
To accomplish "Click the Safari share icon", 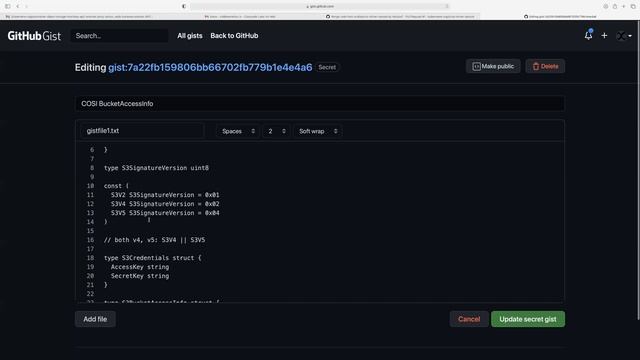I will click(x=615, y=6).
